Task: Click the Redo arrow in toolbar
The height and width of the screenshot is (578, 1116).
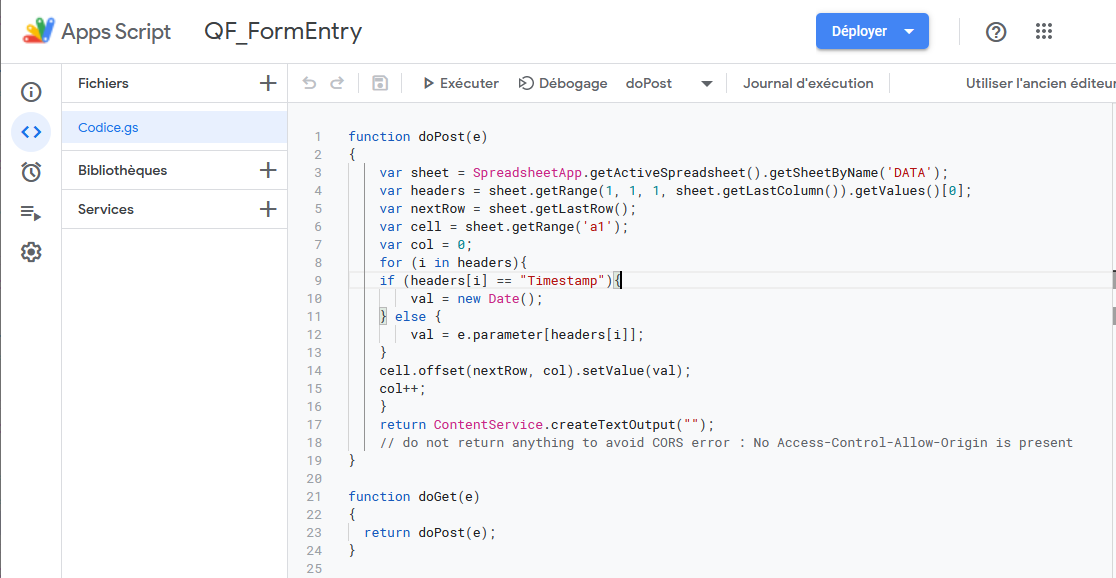Action: [338, 84]
